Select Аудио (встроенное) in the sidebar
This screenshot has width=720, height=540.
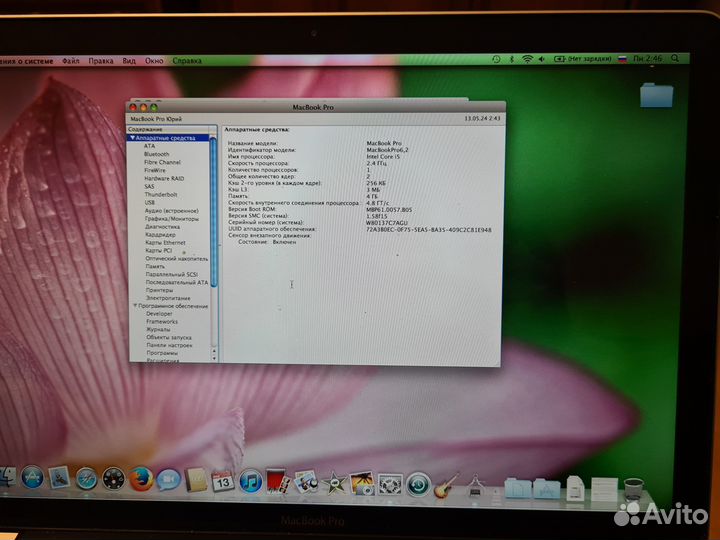(x=172, y=211)
